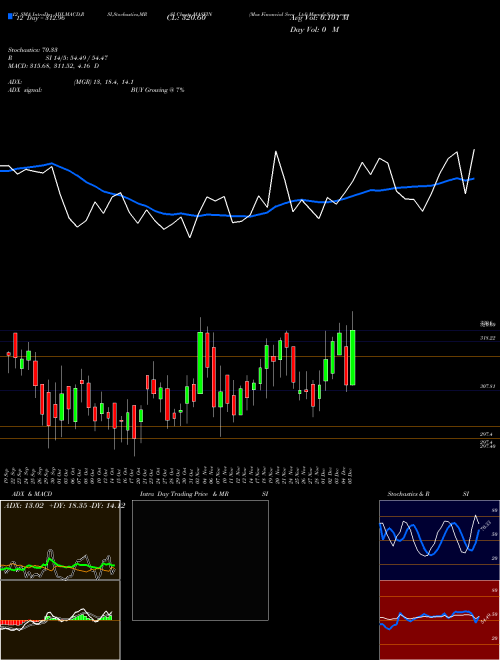500x660 pixels.
Task: Open the red RSI mini chart
Action: (439, 620)
